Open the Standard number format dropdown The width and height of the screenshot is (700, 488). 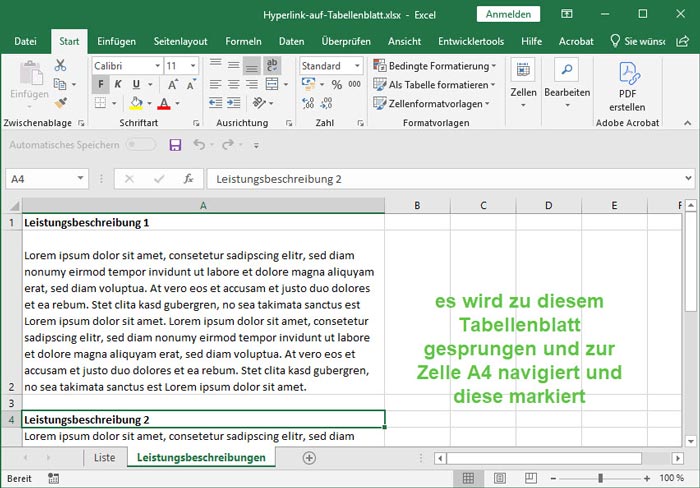pyautogui.click(x=357, y=66)
